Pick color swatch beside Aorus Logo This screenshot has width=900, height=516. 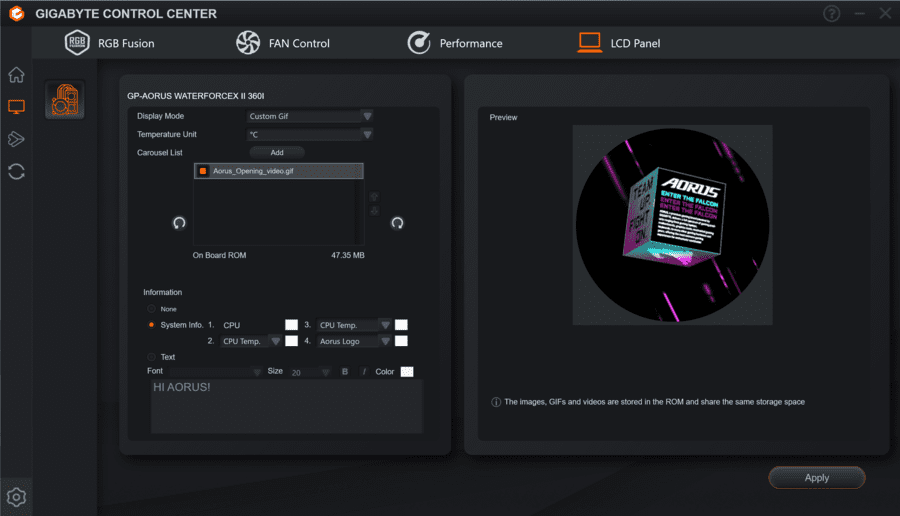401,341
